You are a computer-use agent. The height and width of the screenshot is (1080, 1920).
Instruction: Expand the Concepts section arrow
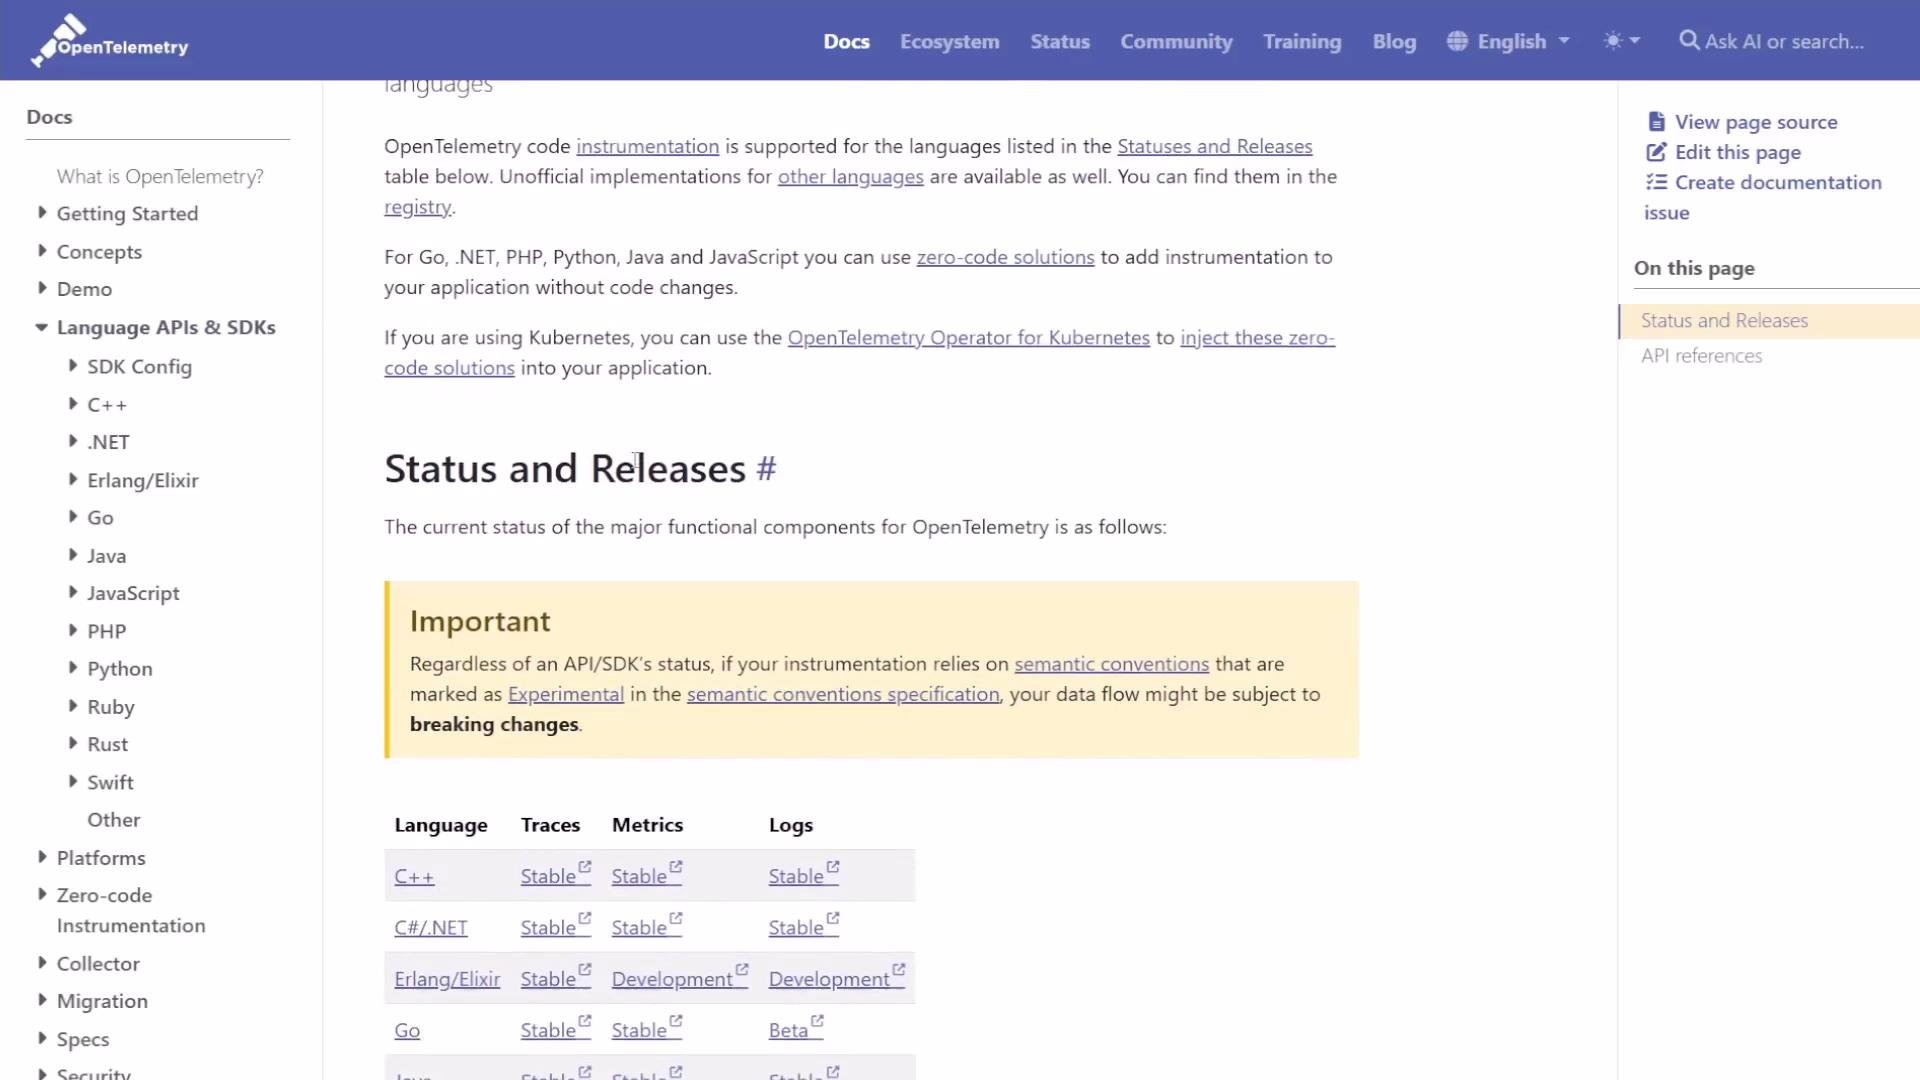[41, 250]
